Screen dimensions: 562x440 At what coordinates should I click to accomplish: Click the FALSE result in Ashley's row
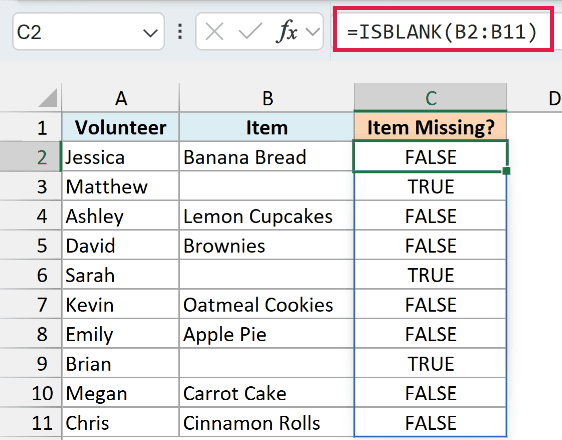pyautogui.click(x=430, y=216)
